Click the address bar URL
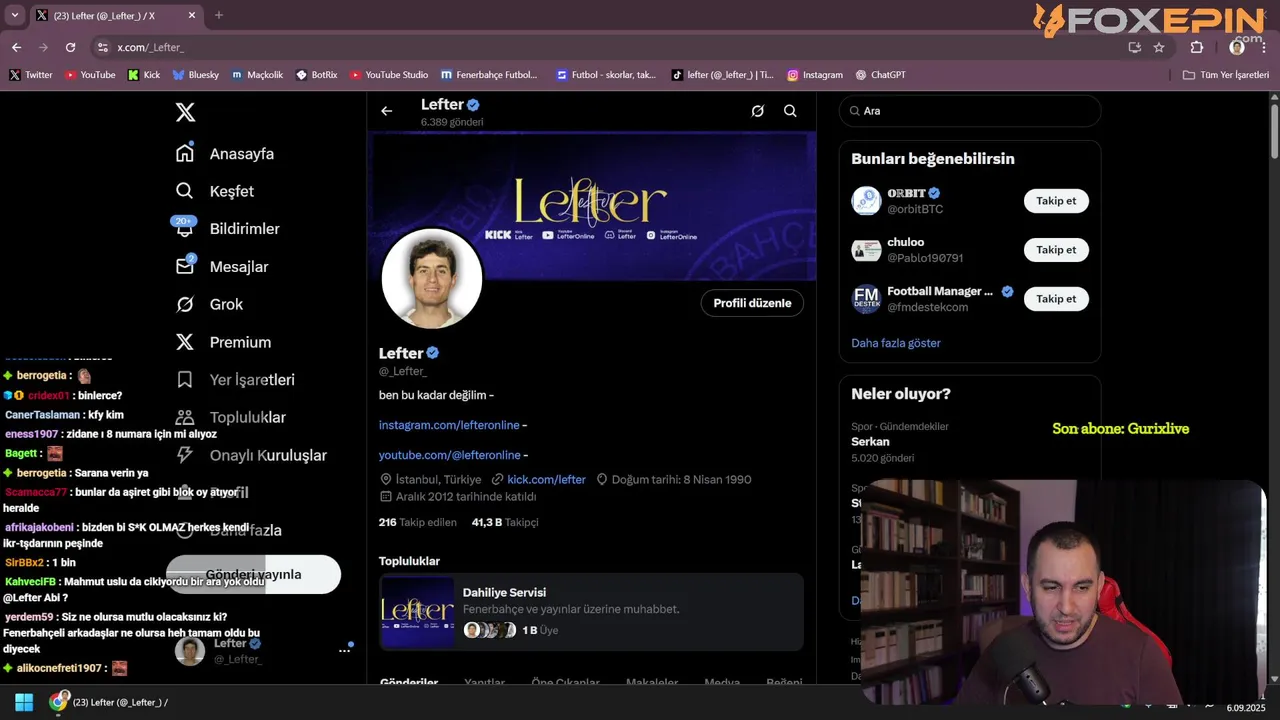This screenshot has width=1280, height=720. pyautogui.click(x=150, y=47)
